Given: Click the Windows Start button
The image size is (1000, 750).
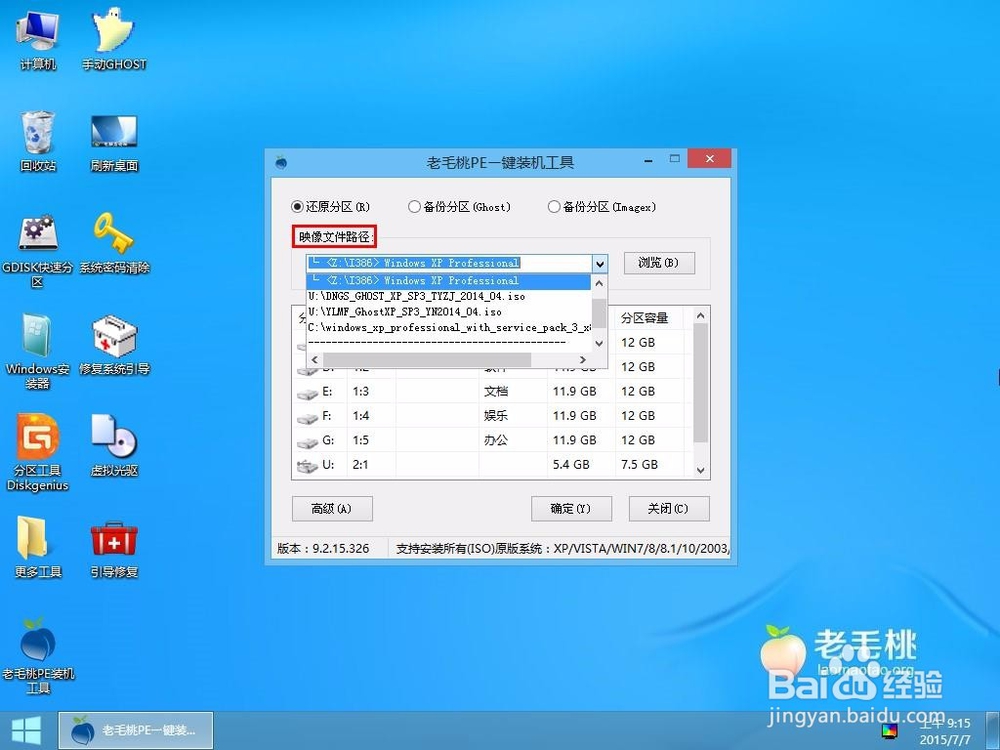Looking at the screenshot, I should [x=26, y=730].
